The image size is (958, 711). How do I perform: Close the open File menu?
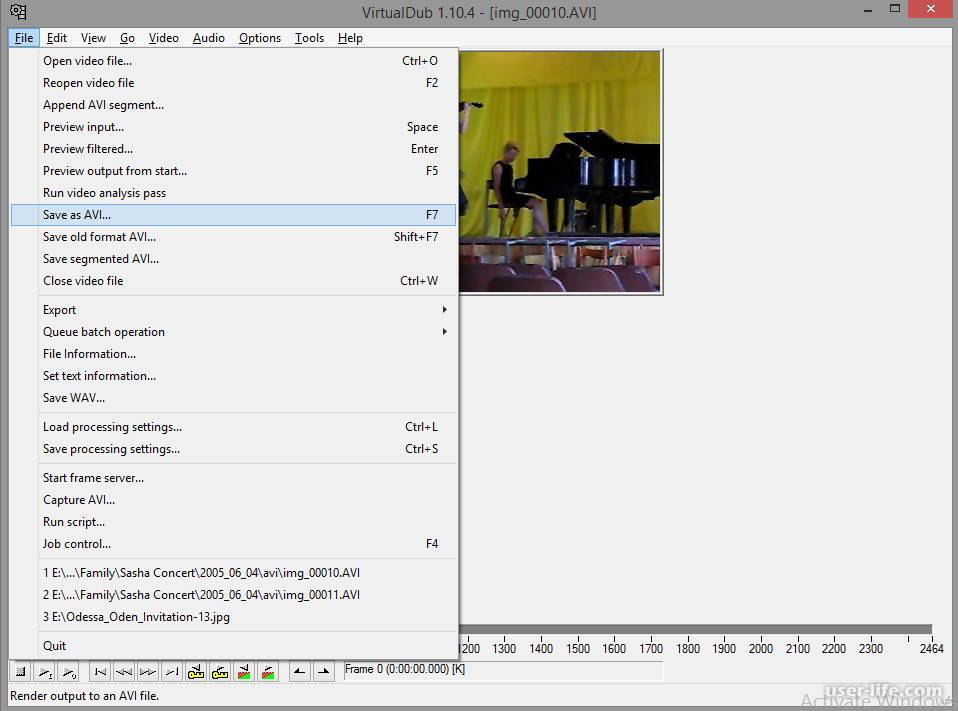24,38
